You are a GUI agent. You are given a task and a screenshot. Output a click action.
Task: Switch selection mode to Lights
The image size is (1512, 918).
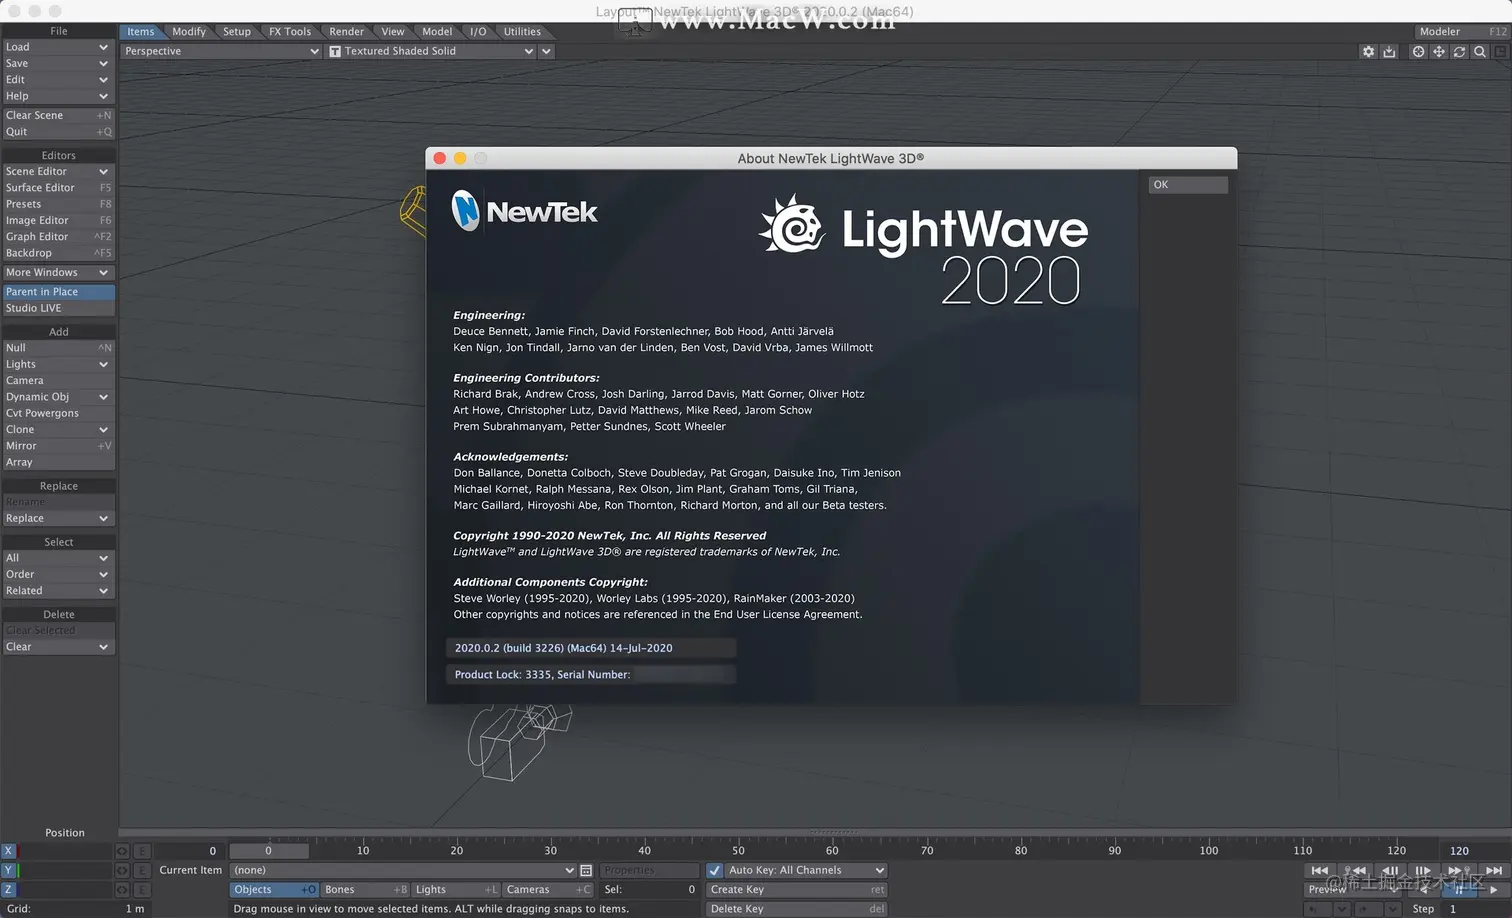click(456, 889)
